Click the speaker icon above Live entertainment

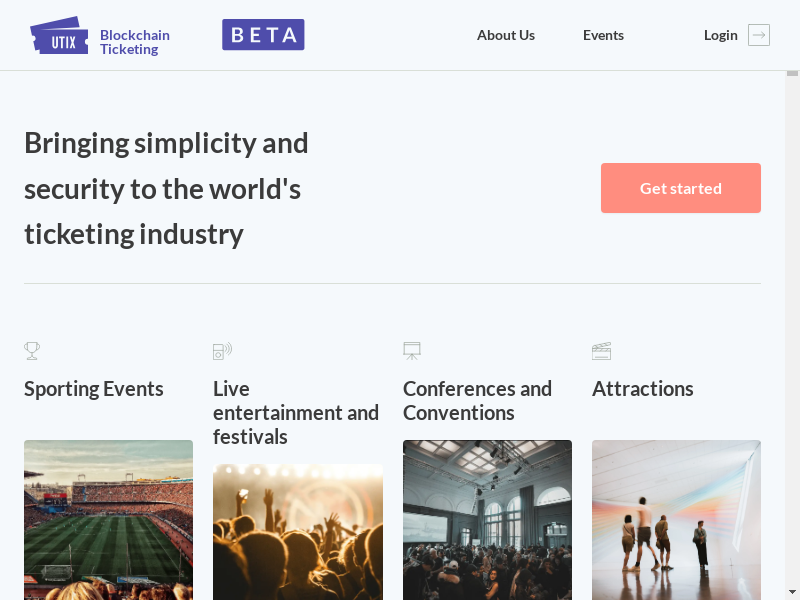coord(222,351)
